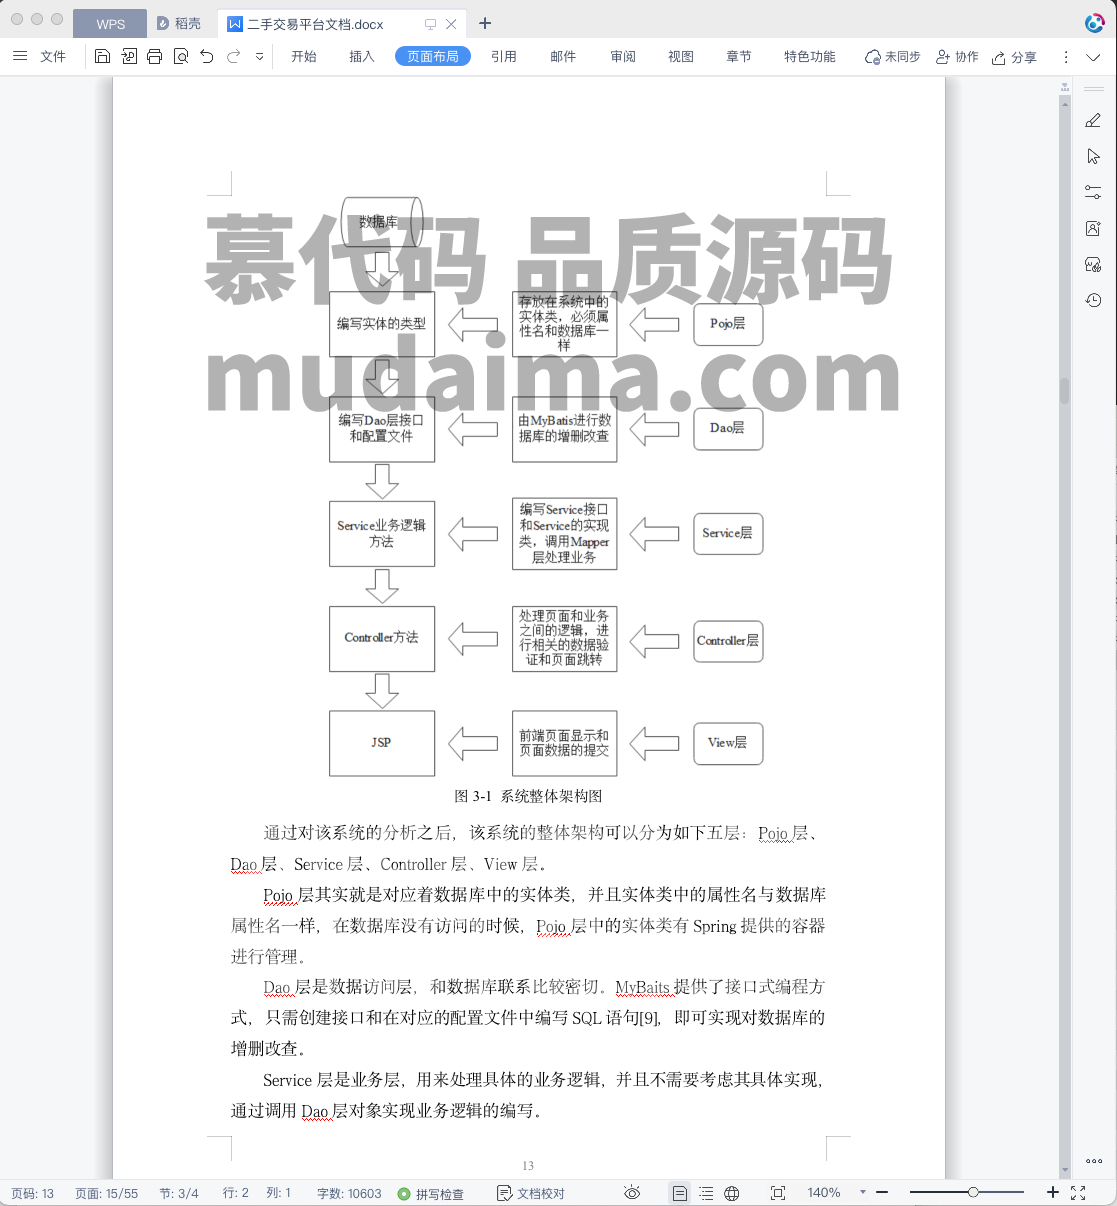This screenshot has width=1117, height=1206.
Task: Switch to the WPS home tab
Action: (111, 24)
